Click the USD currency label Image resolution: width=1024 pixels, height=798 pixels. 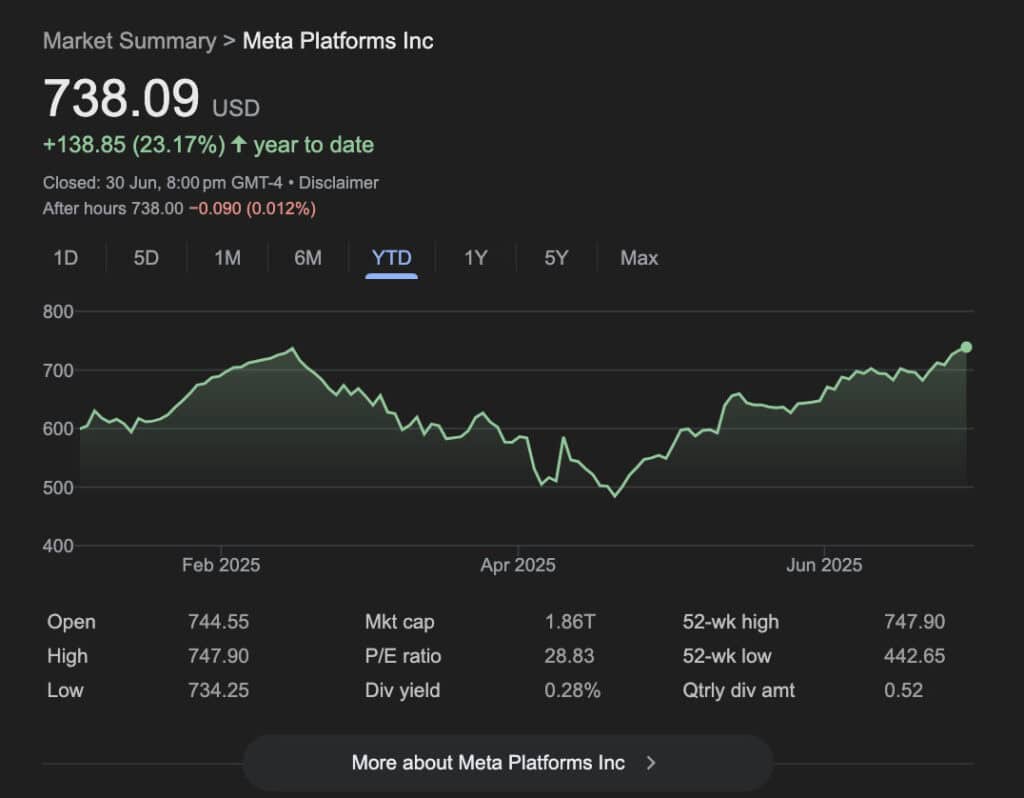[x=236, y=108]
